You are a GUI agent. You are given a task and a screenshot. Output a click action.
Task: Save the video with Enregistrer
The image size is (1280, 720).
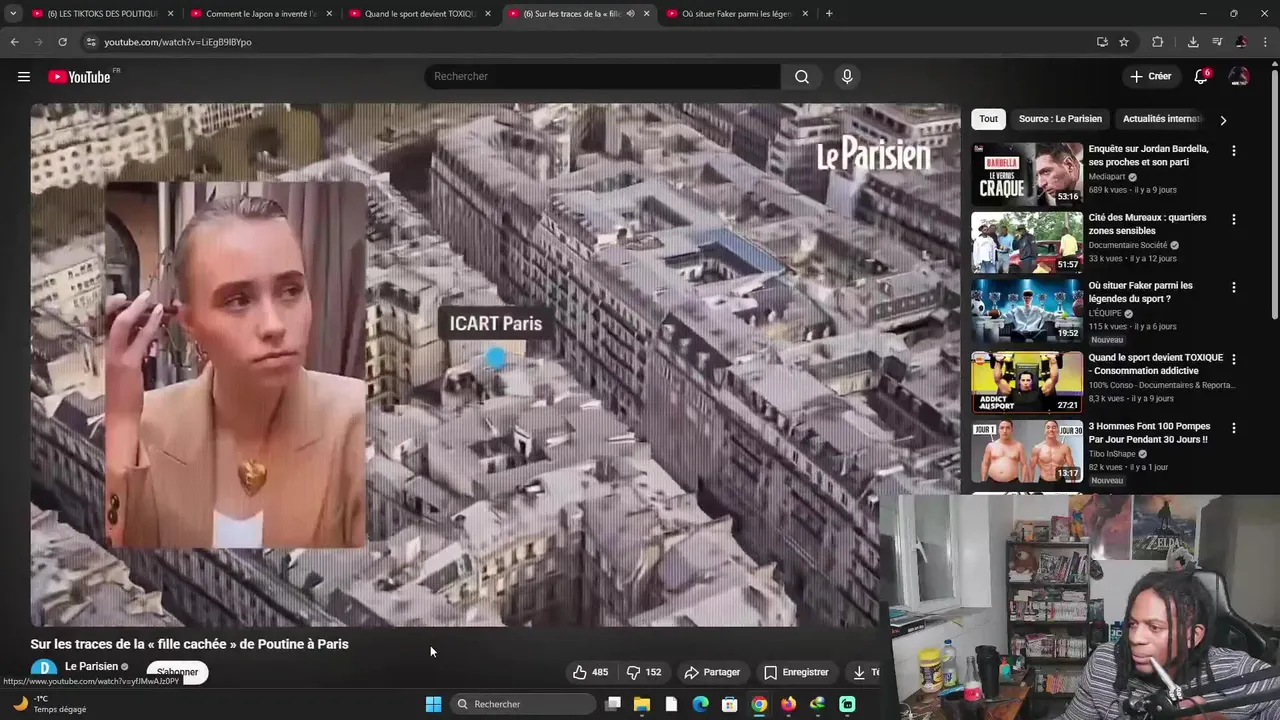click(797, 672)
